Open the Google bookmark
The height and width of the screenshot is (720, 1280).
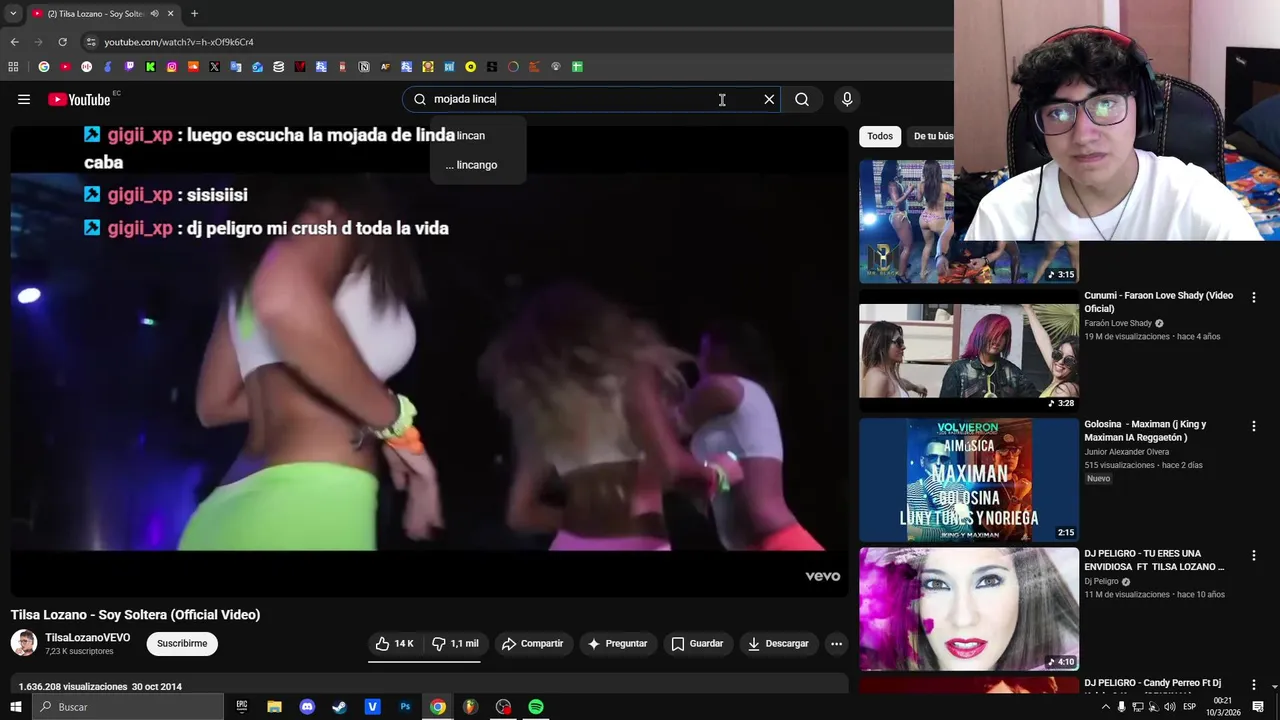pyautogui.click(x=44, y=67)
